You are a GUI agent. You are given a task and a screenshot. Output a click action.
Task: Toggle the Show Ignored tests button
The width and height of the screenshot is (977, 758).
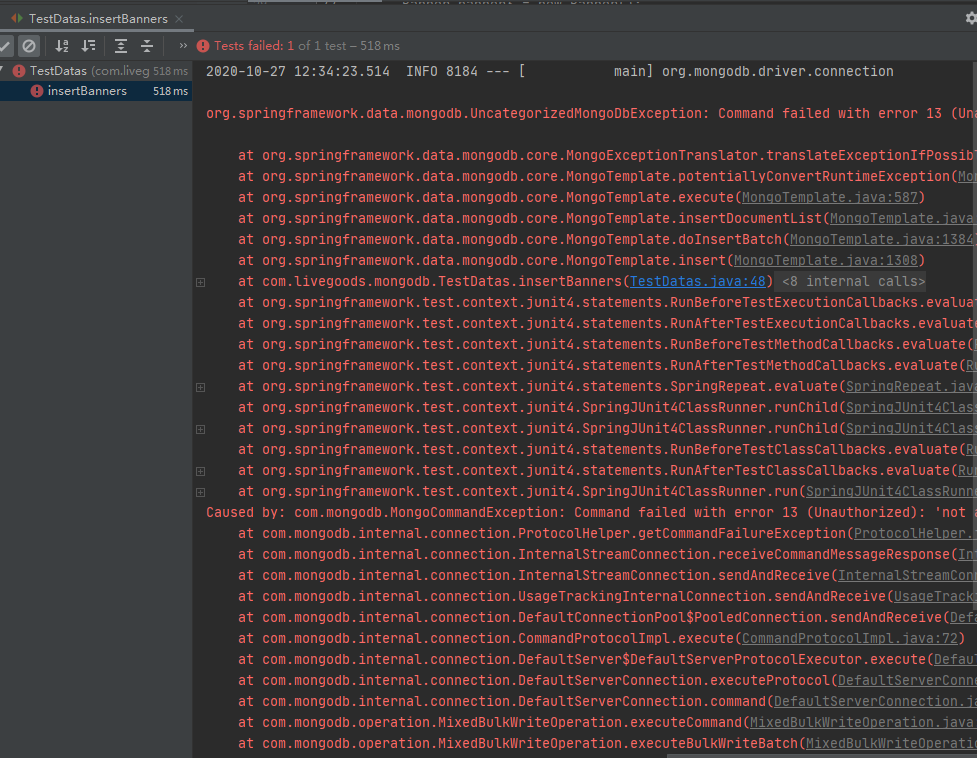coord(29,45)
